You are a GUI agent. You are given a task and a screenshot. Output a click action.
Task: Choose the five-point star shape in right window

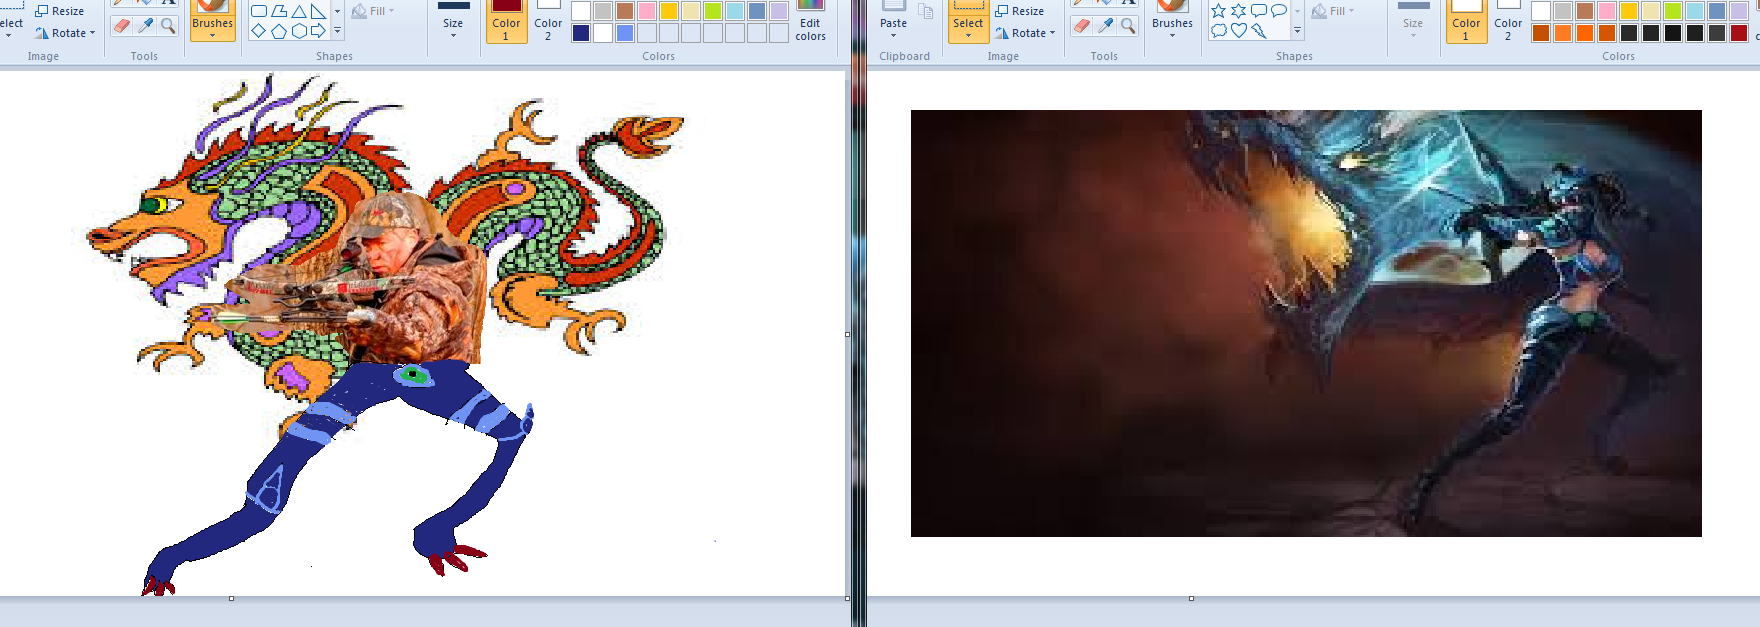pos(1219,11)
